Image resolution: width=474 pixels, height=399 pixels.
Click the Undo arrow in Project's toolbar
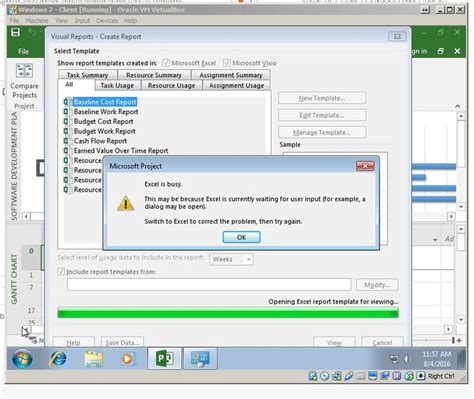[x=32, y=32]
